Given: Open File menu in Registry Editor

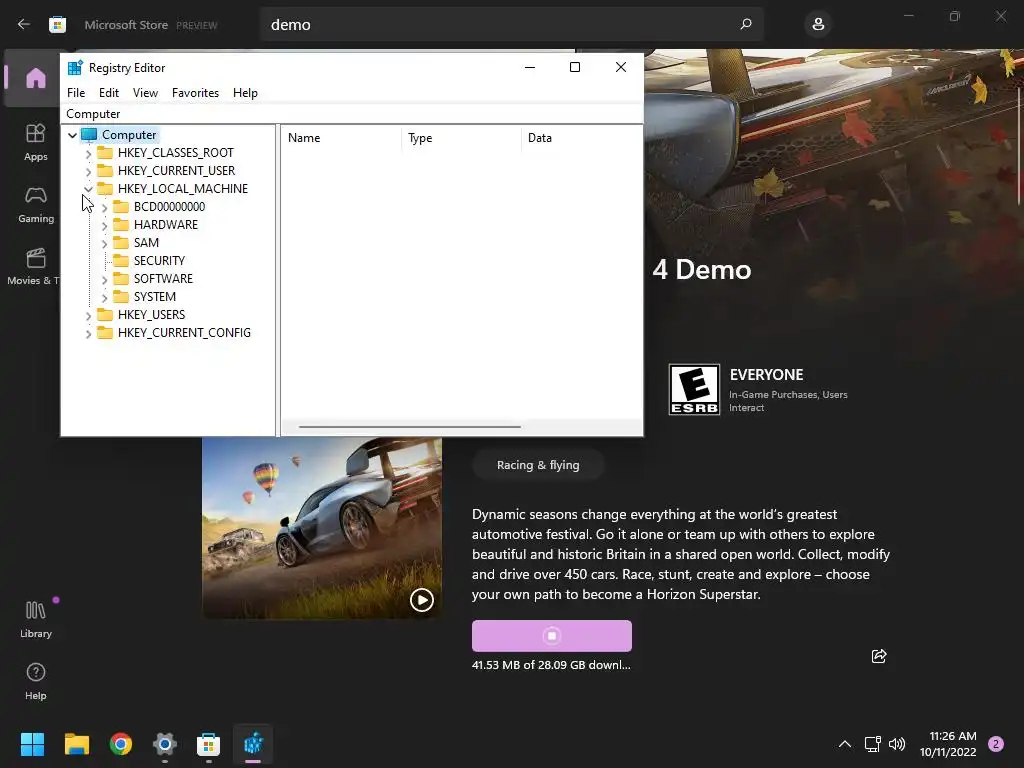Looking at the screenshot, I should tap(76, 93).
